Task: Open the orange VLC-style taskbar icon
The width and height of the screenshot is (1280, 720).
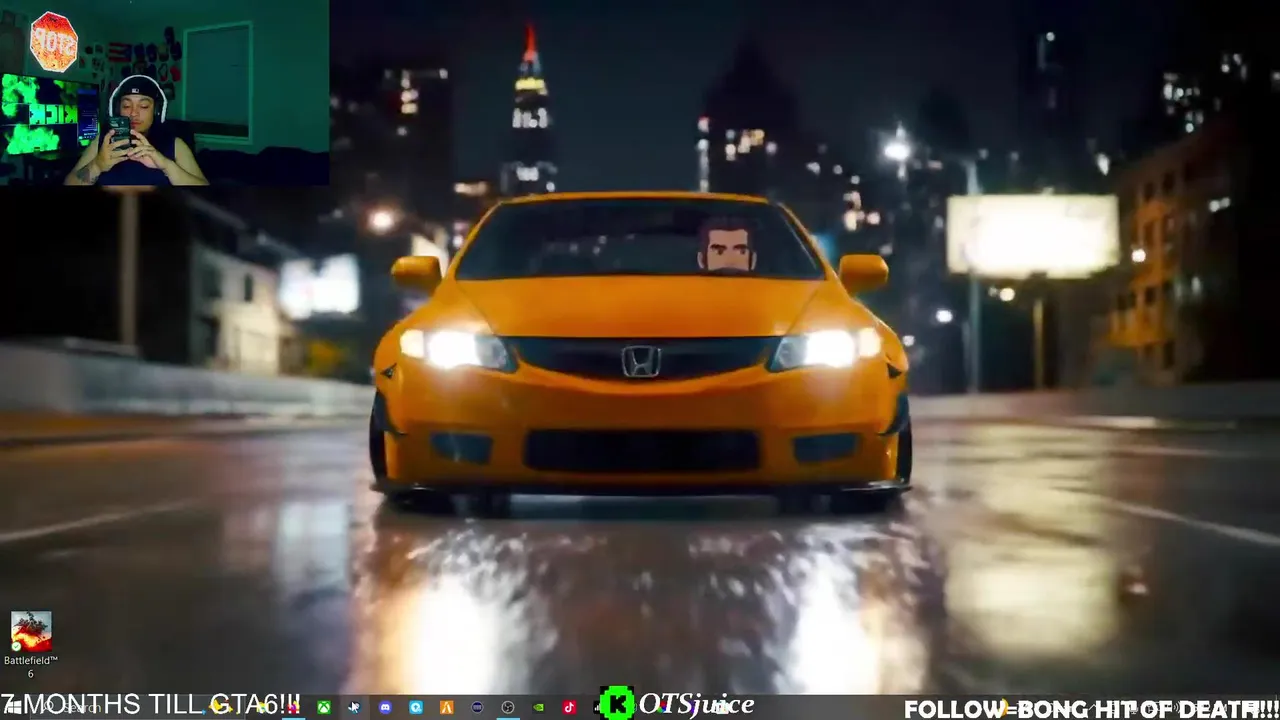Action: [446, 707]
